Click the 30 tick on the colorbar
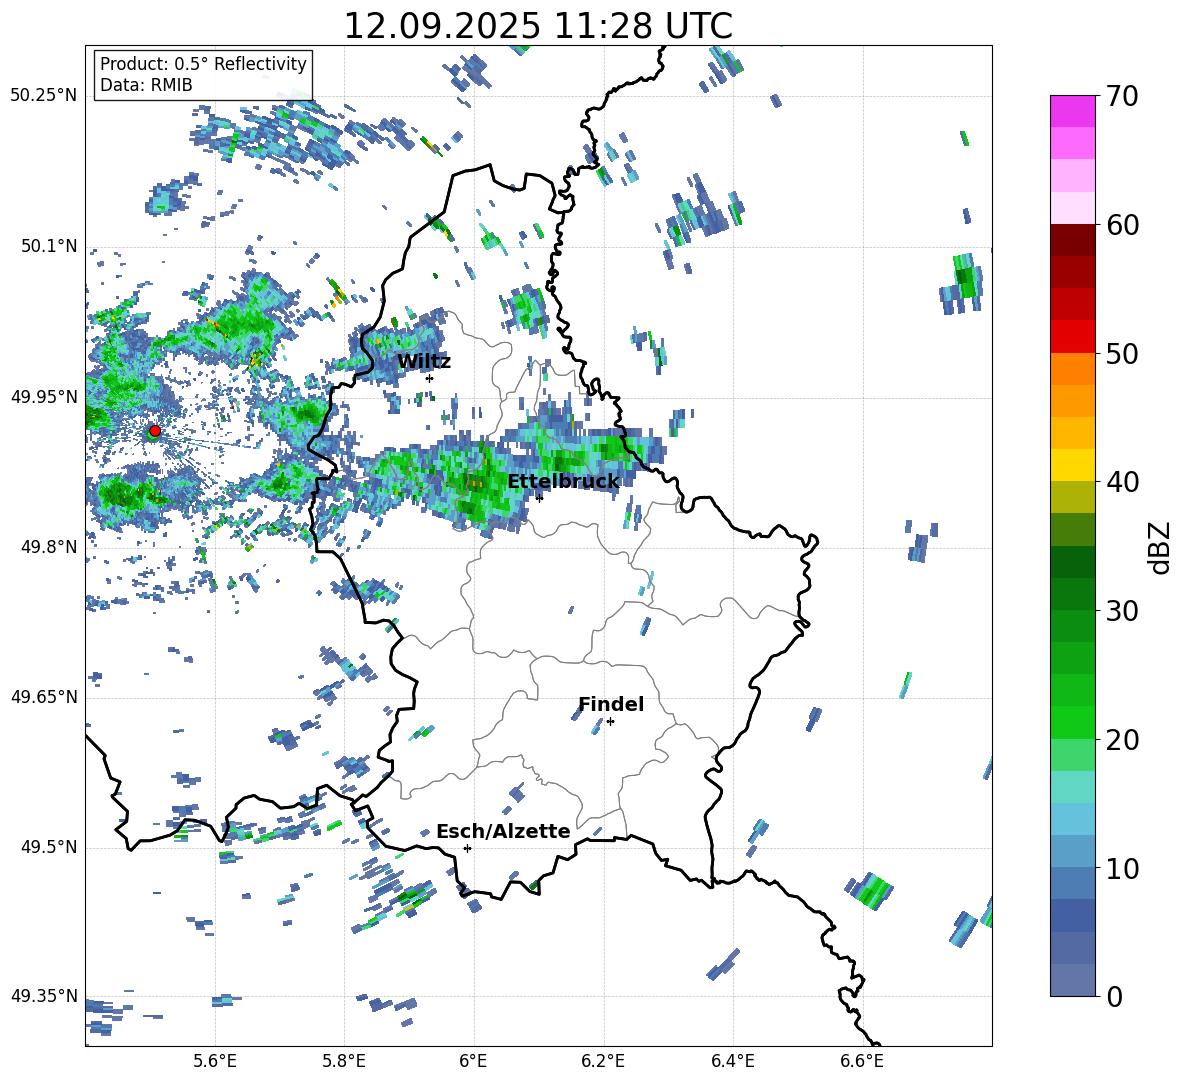 coord(1122,611)
